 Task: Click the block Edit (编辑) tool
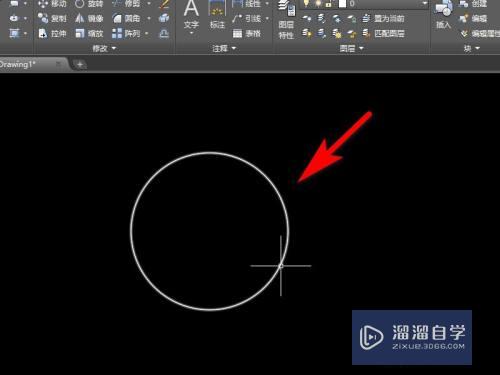pyautogui.click(x=473, y=18)
